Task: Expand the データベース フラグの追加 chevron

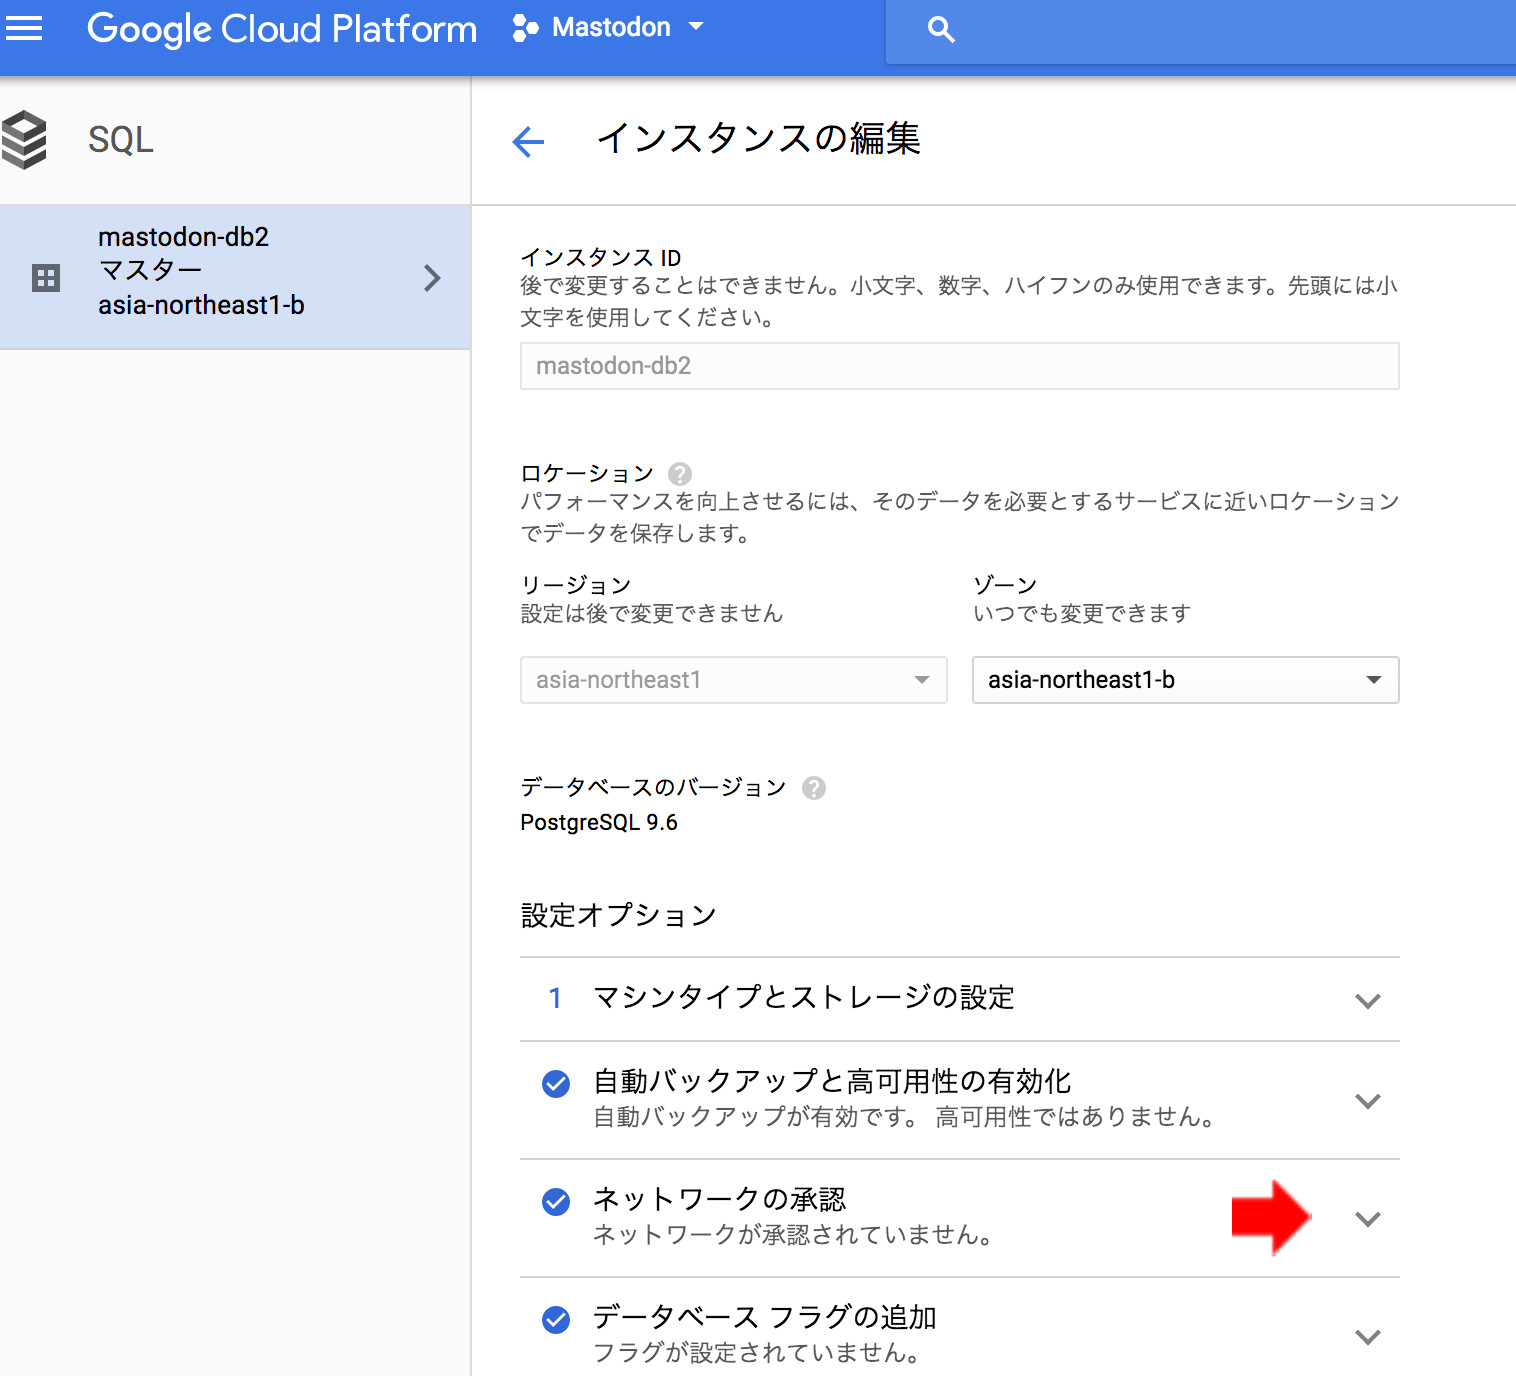Action: [1367, 1337]
